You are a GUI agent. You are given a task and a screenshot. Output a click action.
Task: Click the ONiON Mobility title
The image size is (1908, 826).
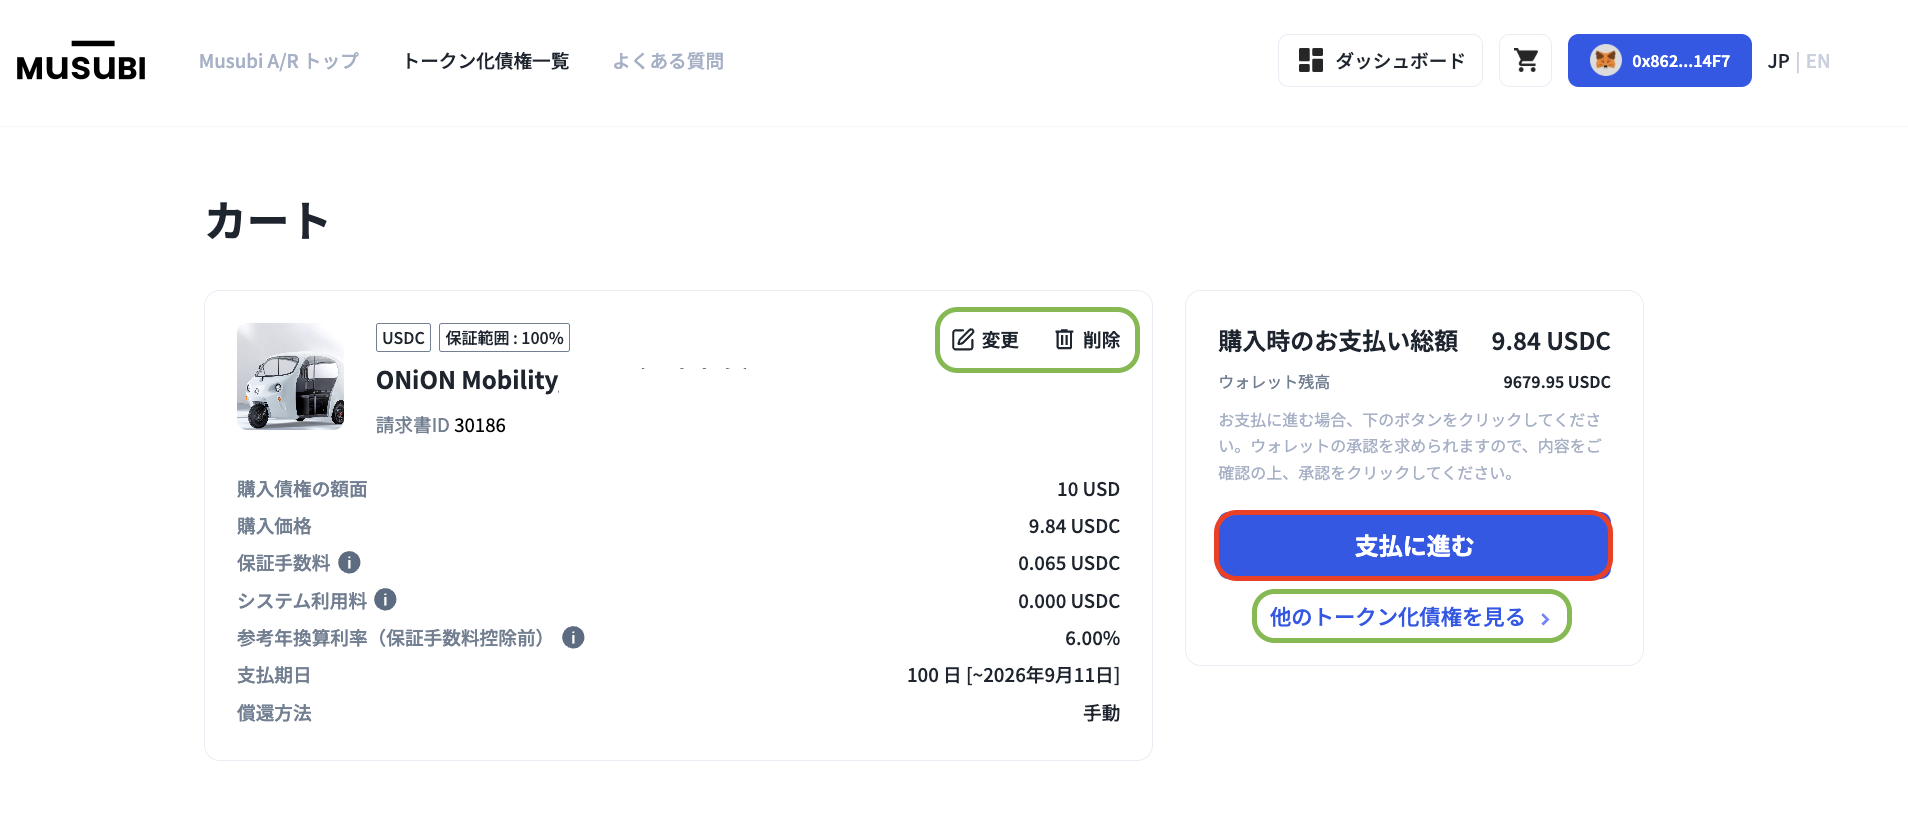click(467, 381)
